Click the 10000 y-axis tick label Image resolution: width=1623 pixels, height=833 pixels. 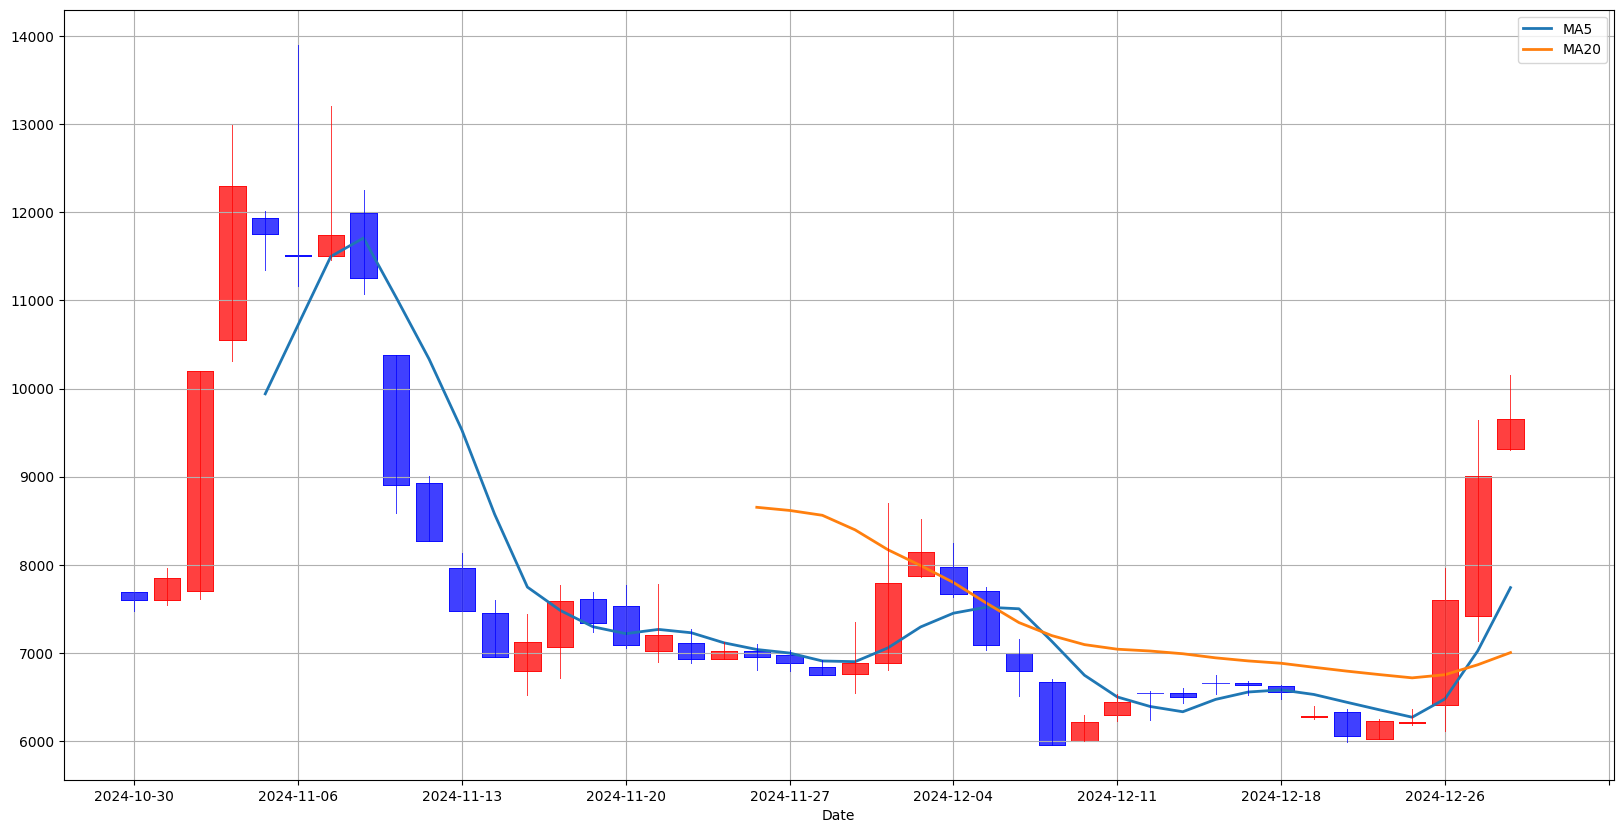[x=35, y=390]
